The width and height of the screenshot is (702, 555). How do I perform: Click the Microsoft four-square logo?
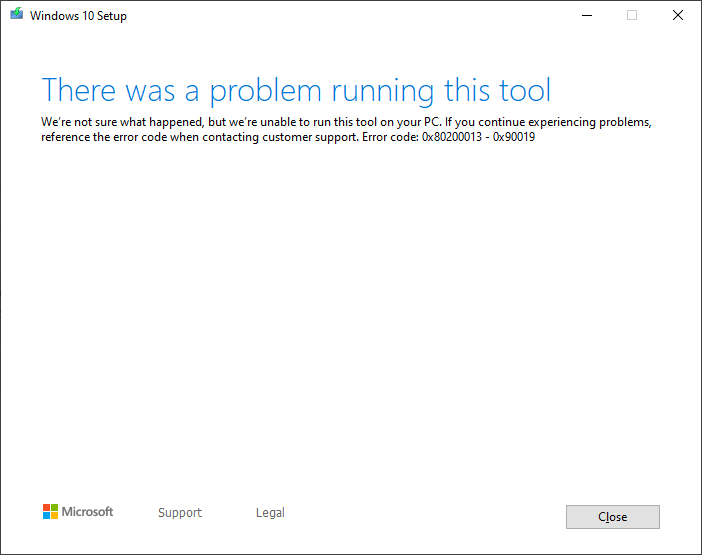pos(50,512)
